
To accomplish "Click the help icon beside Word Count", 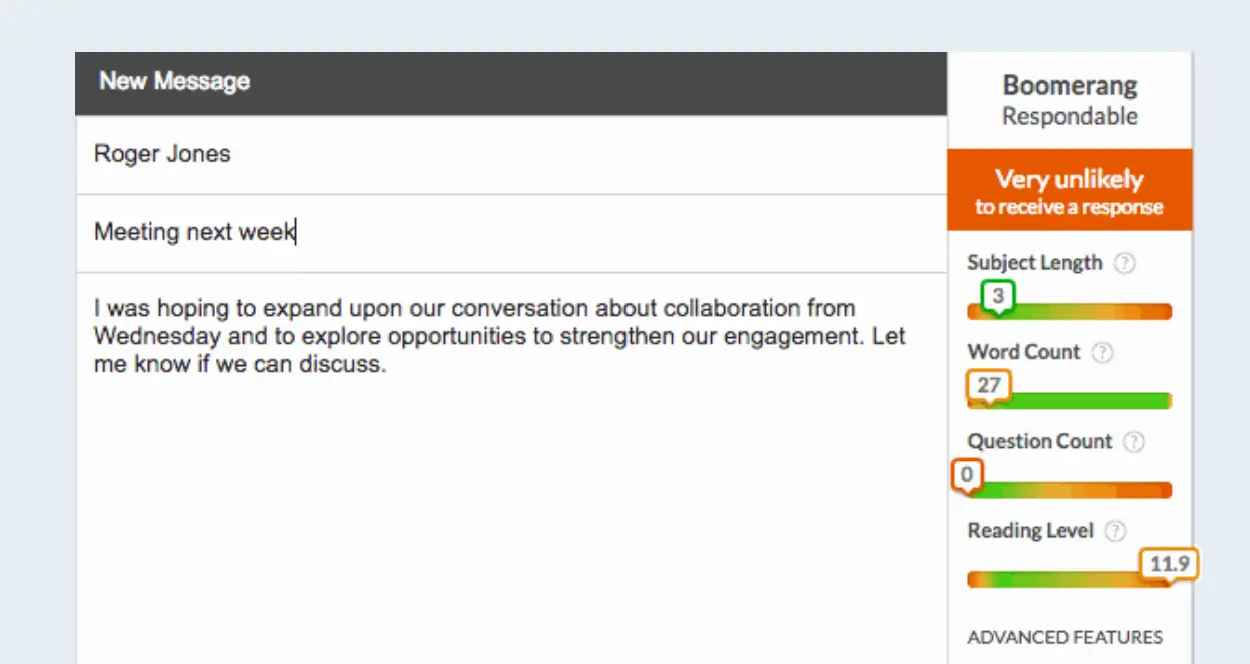I will (1102, 352).
